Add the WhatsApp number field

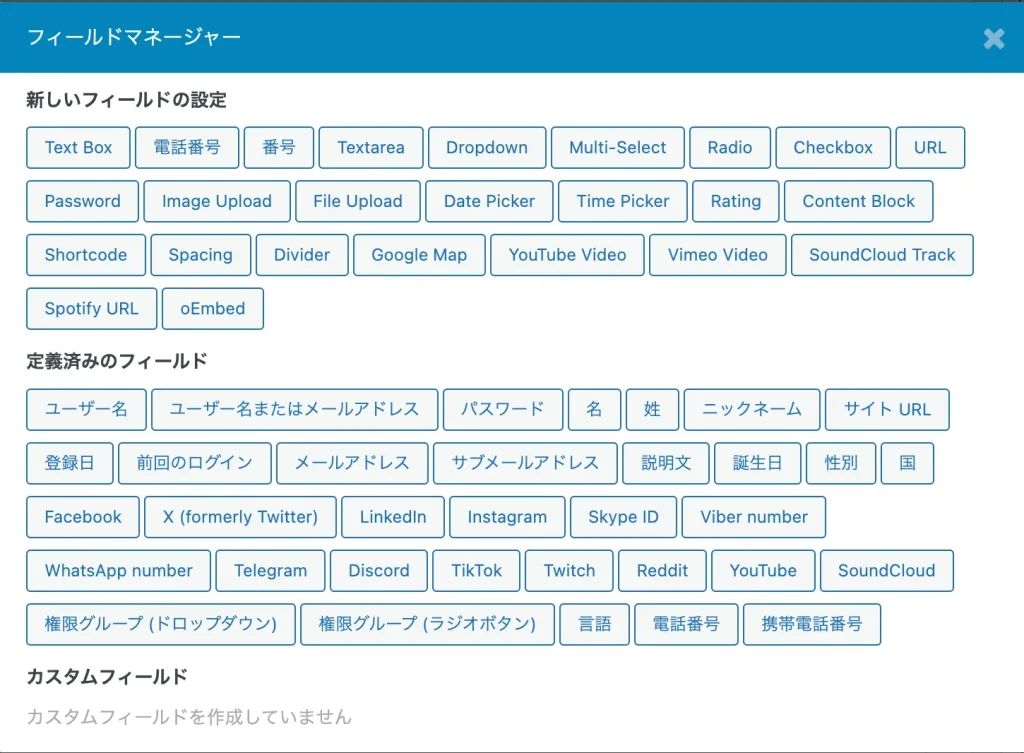pos(118,571)
